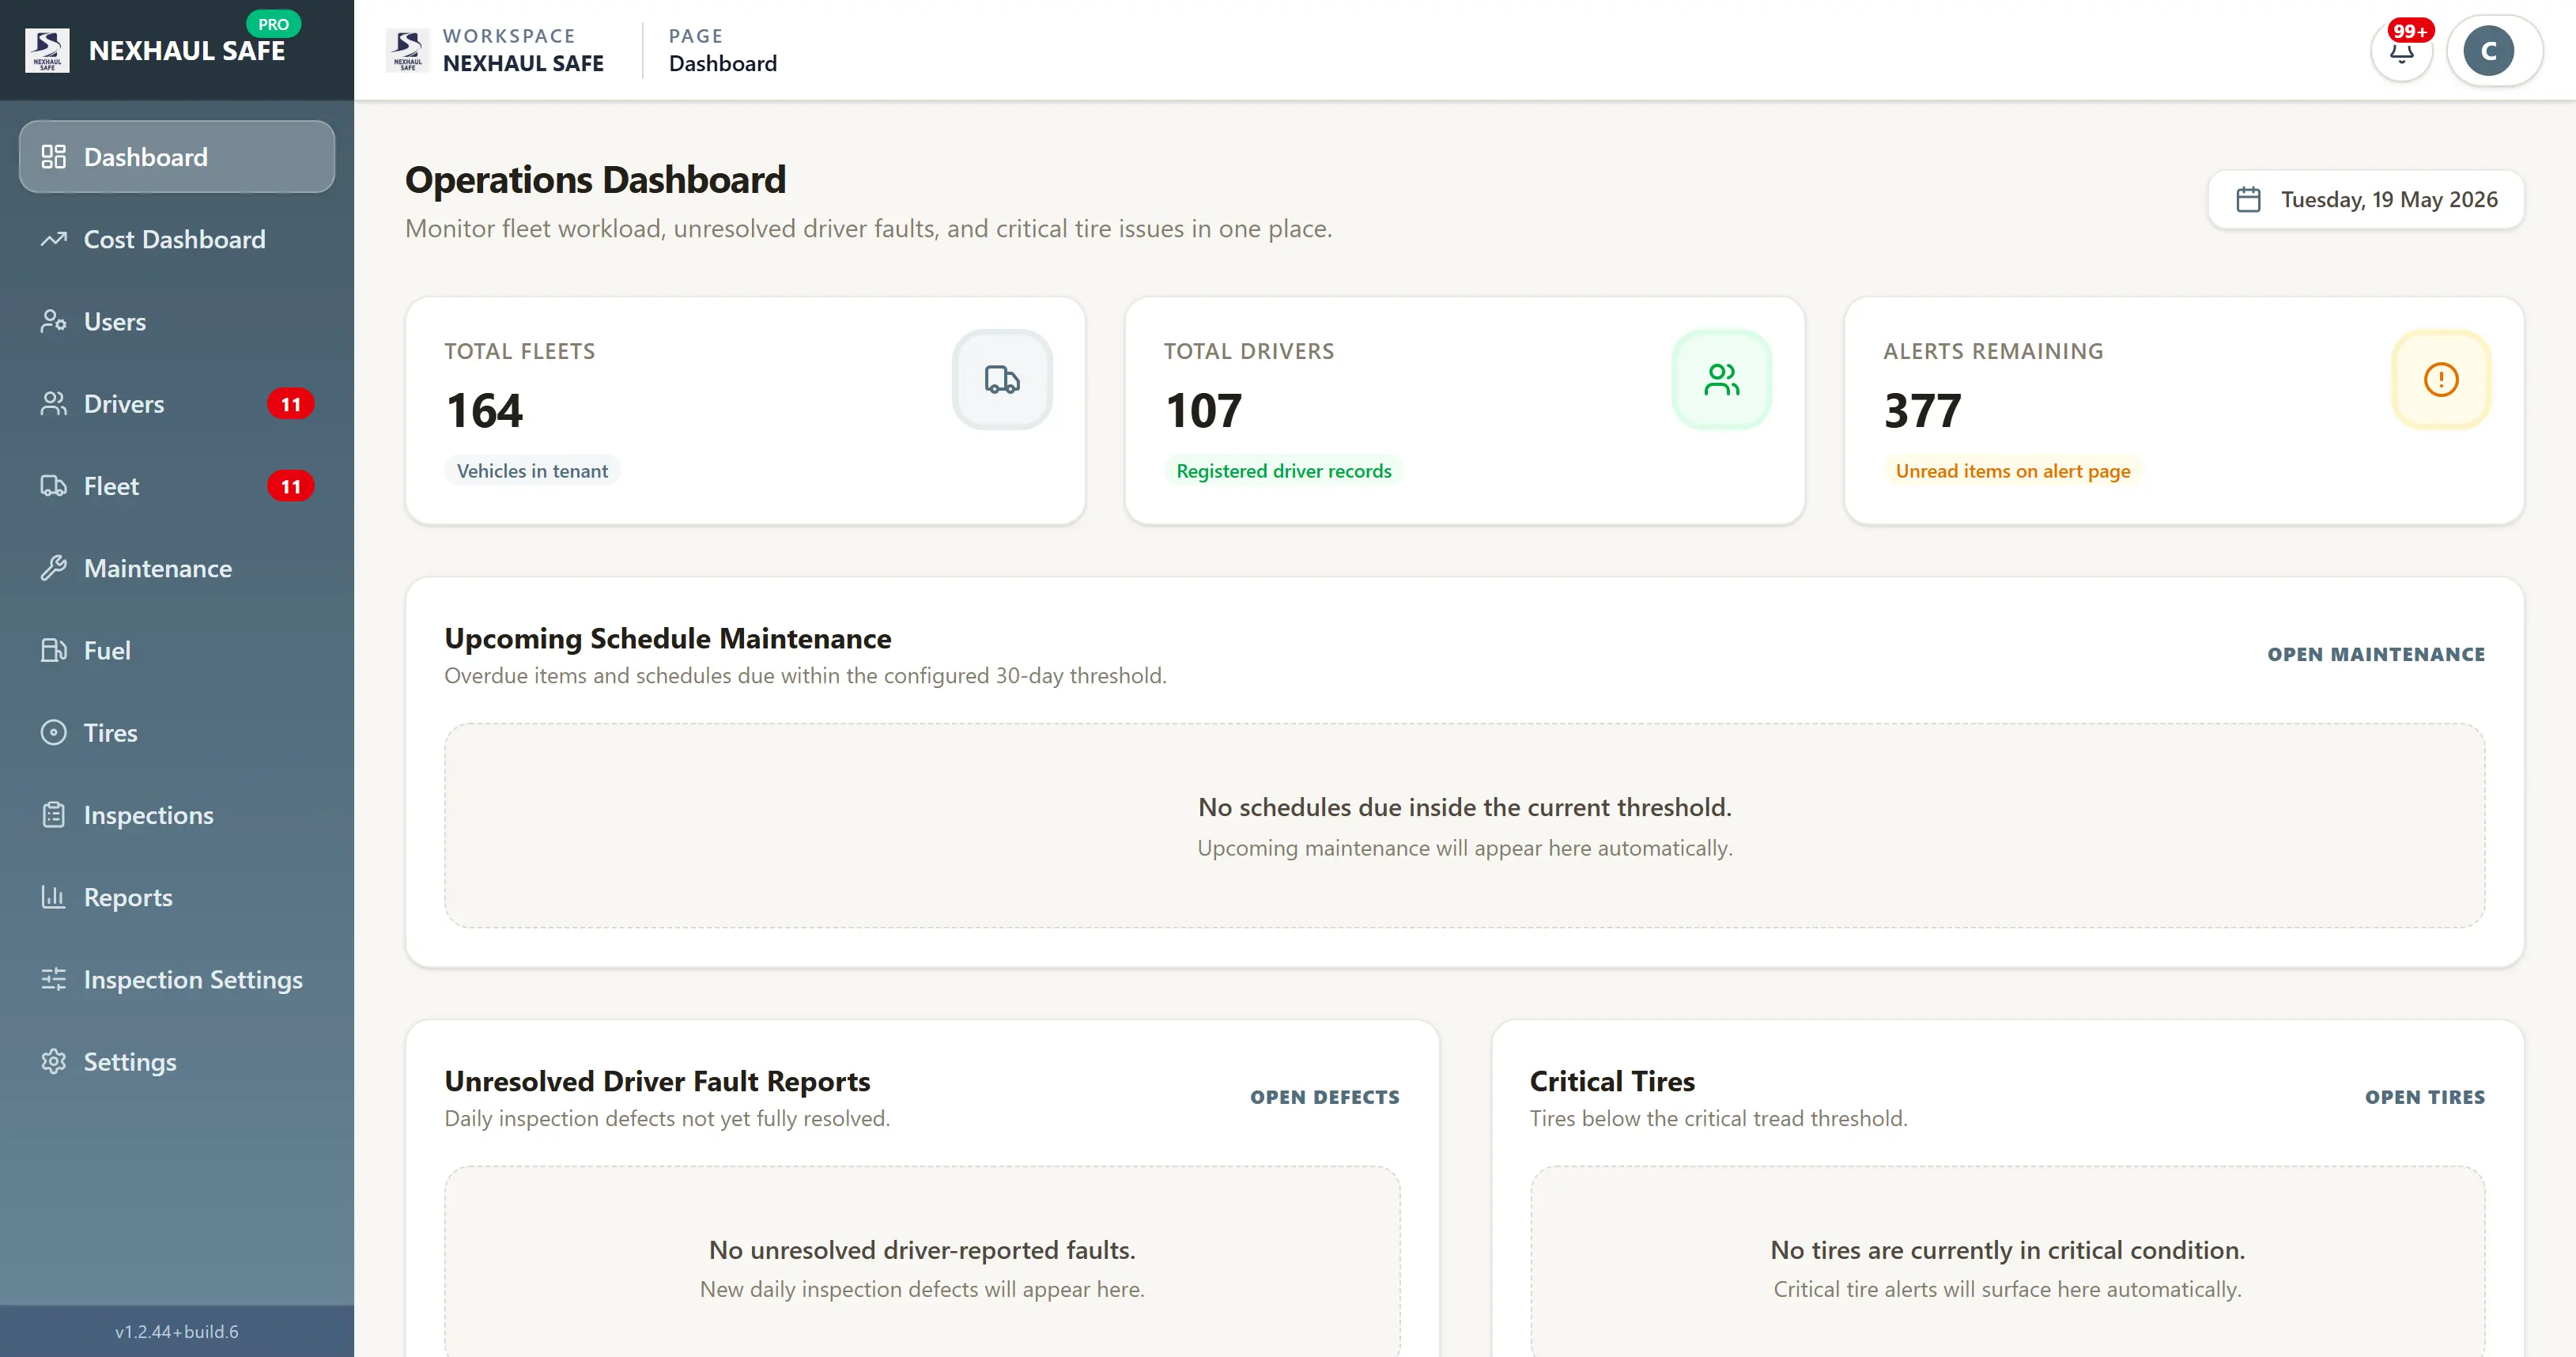Open the Maintenance section
The image size is (2576, 1357).
tap(177, 568)
